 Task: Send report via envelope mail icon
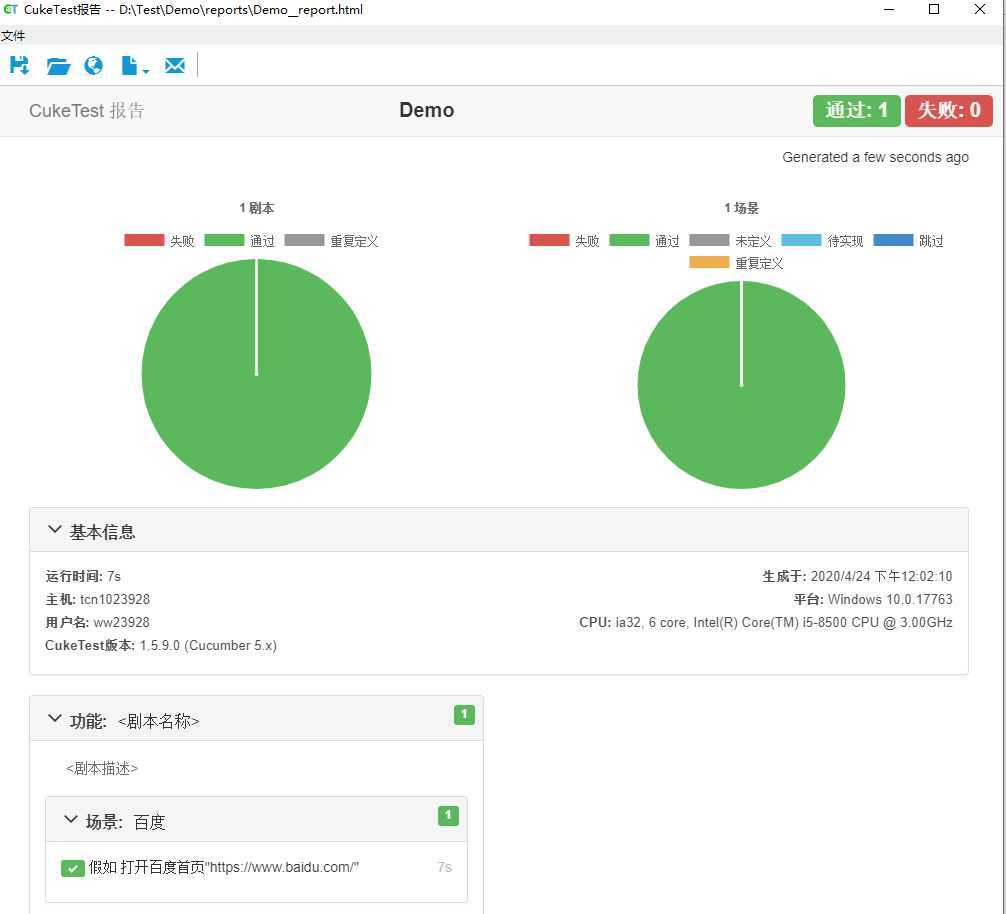pos(175,65)
